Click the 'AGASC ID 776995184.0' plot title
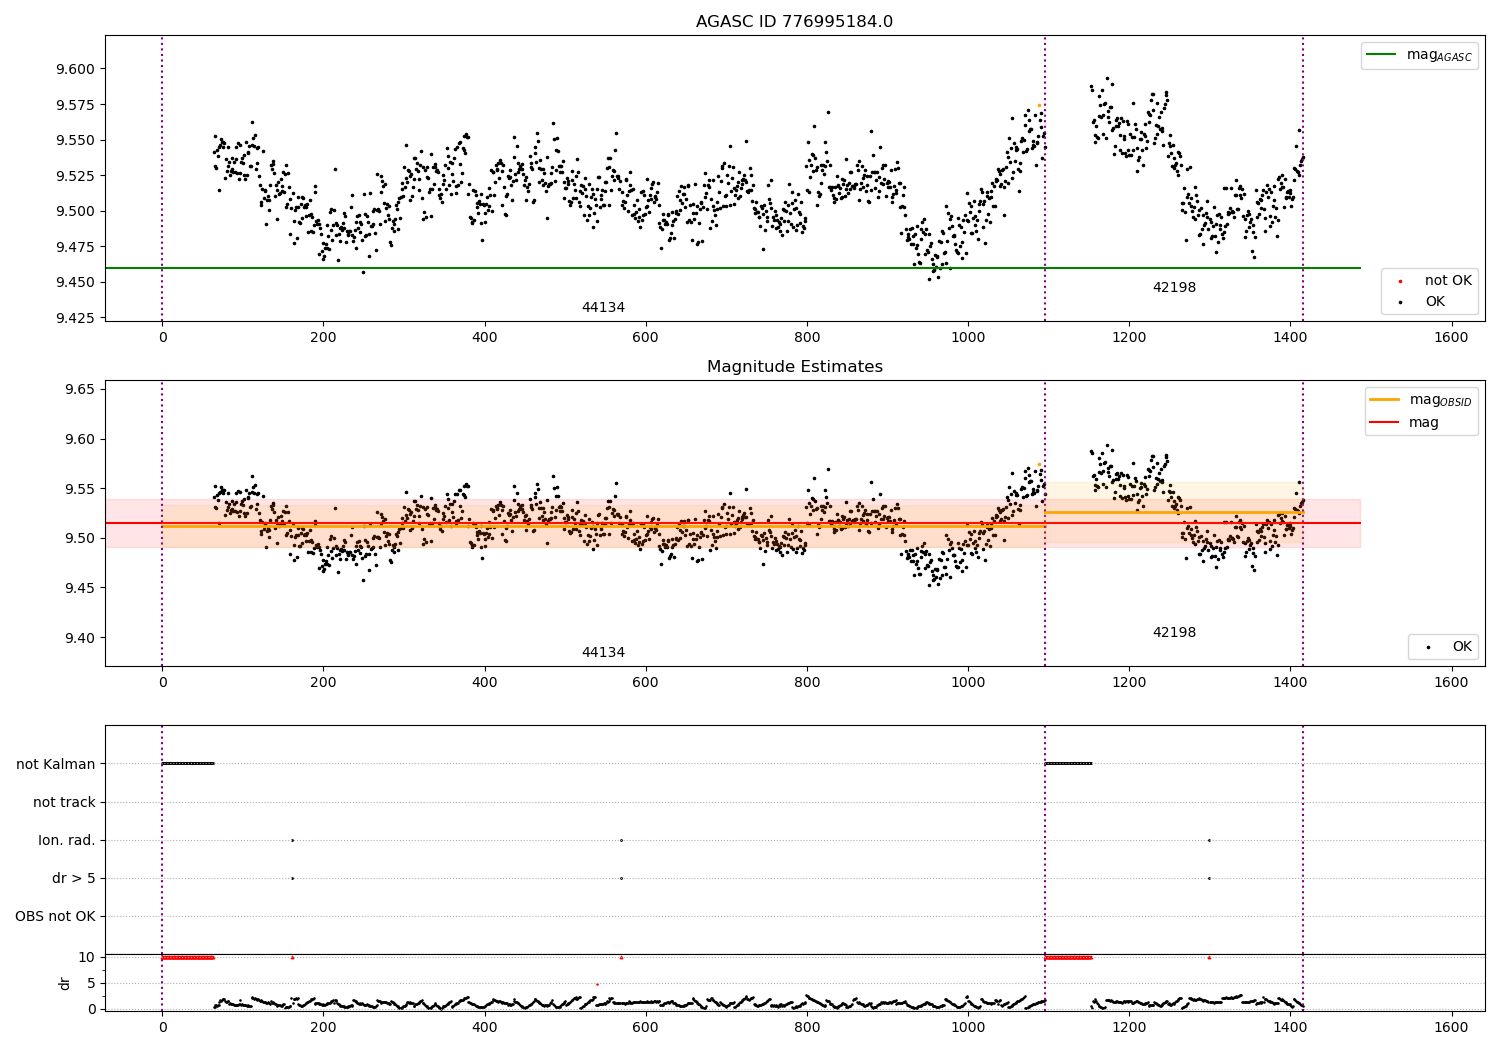 (794, 21)
